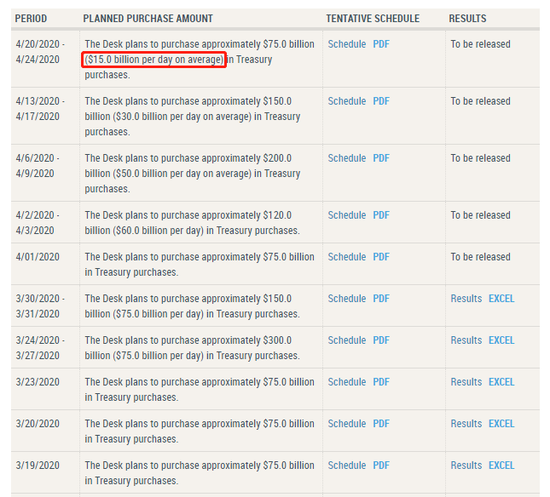This screenshot has height=497, width=550.
Task: Open Schedule link for 3/30/2020 - 3/31/2020
Action: (347, 298)
